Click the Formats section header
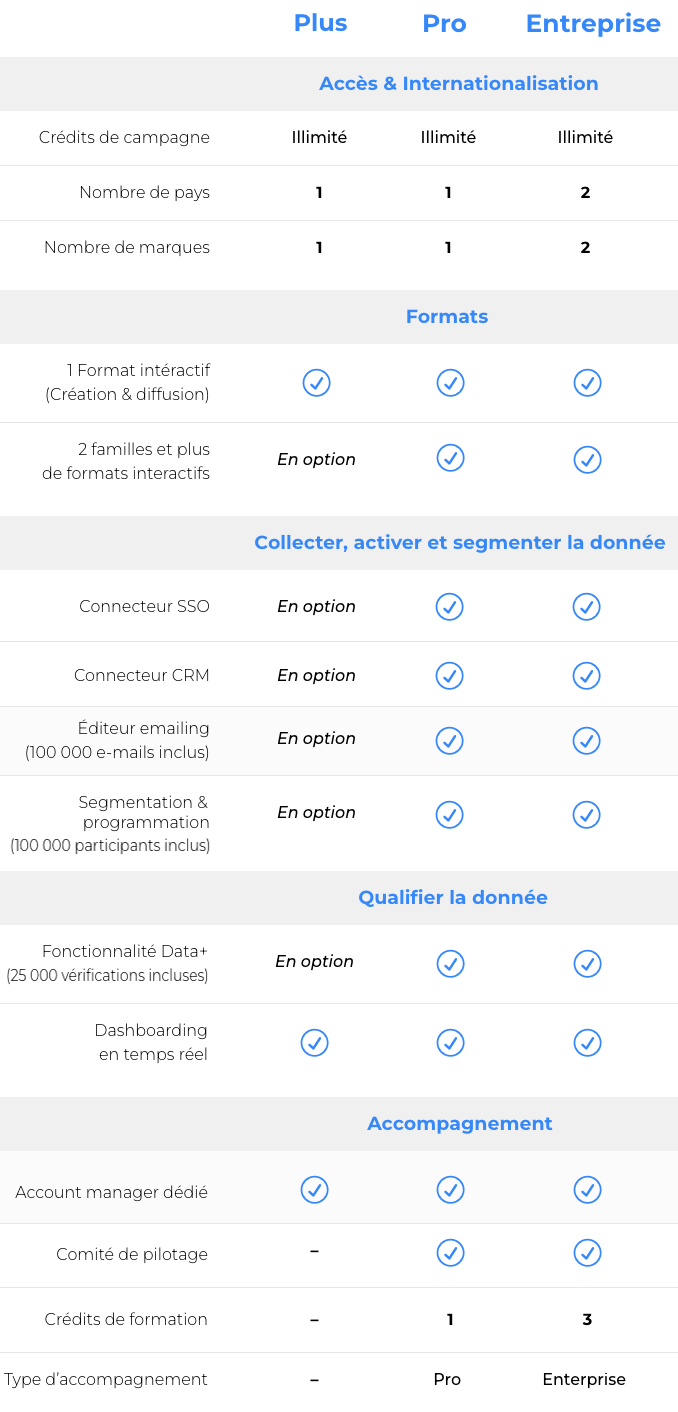Viewport: 678px width, 1412px height. (447, 317)
